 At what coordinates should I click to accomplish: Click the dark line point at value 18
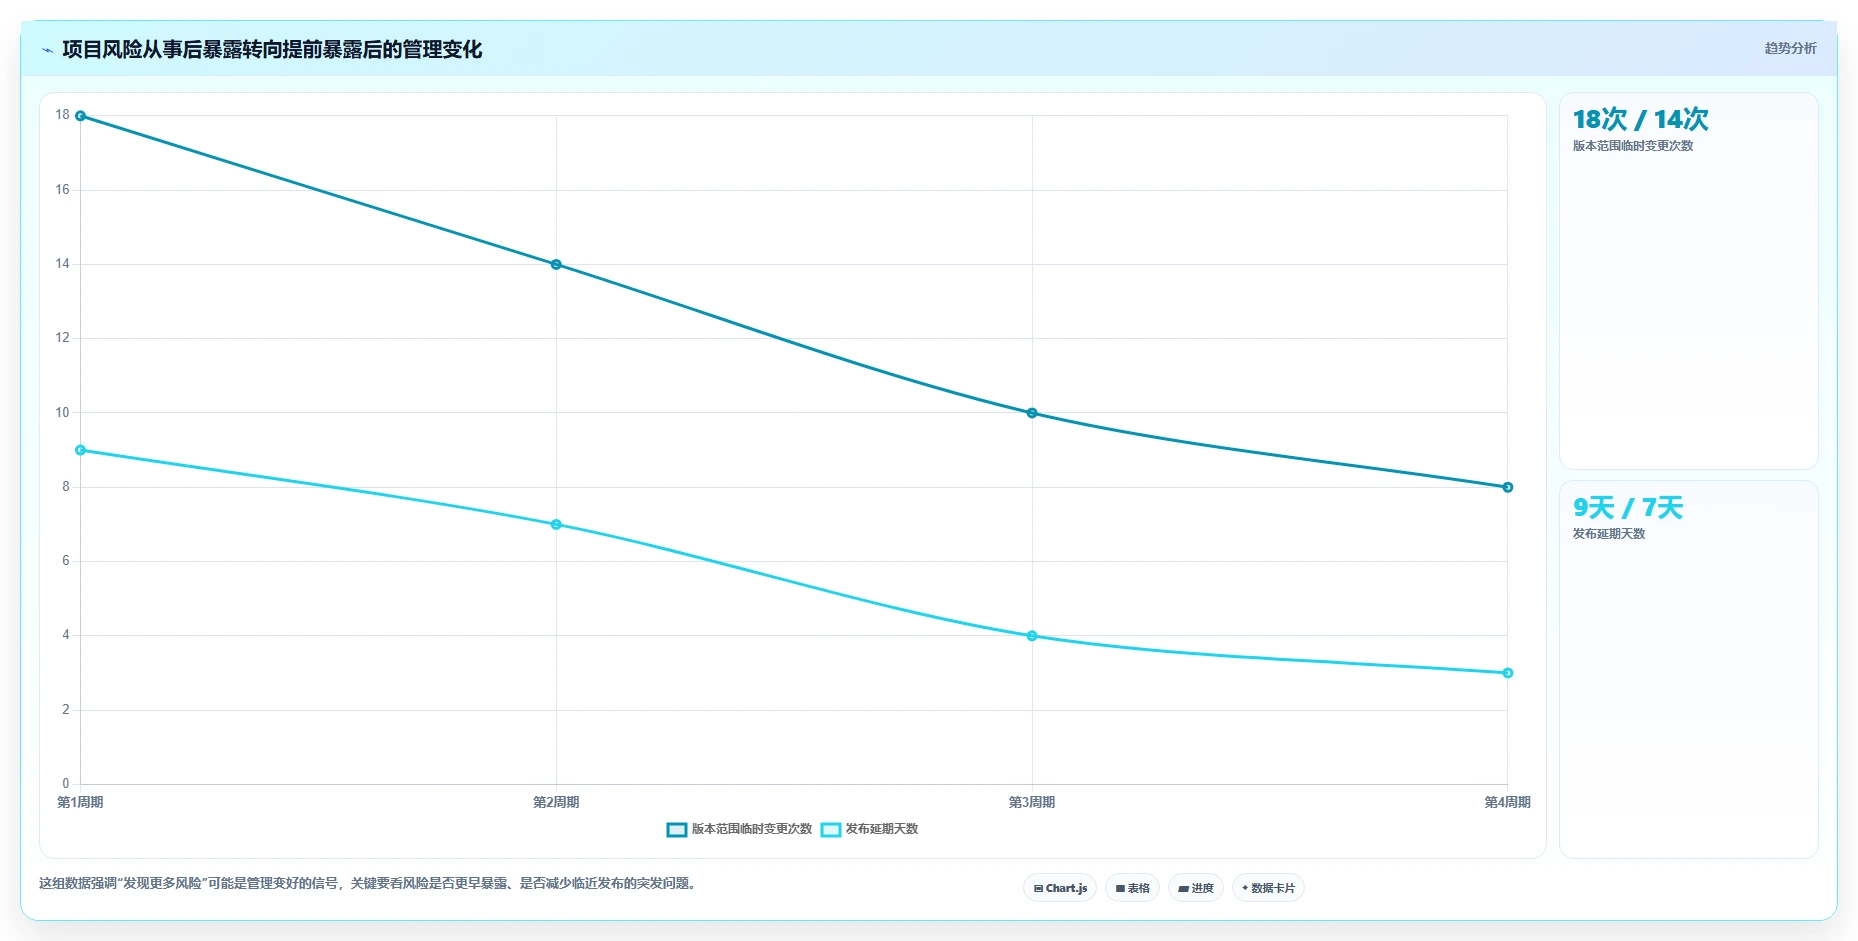click(x=81, y=116)
